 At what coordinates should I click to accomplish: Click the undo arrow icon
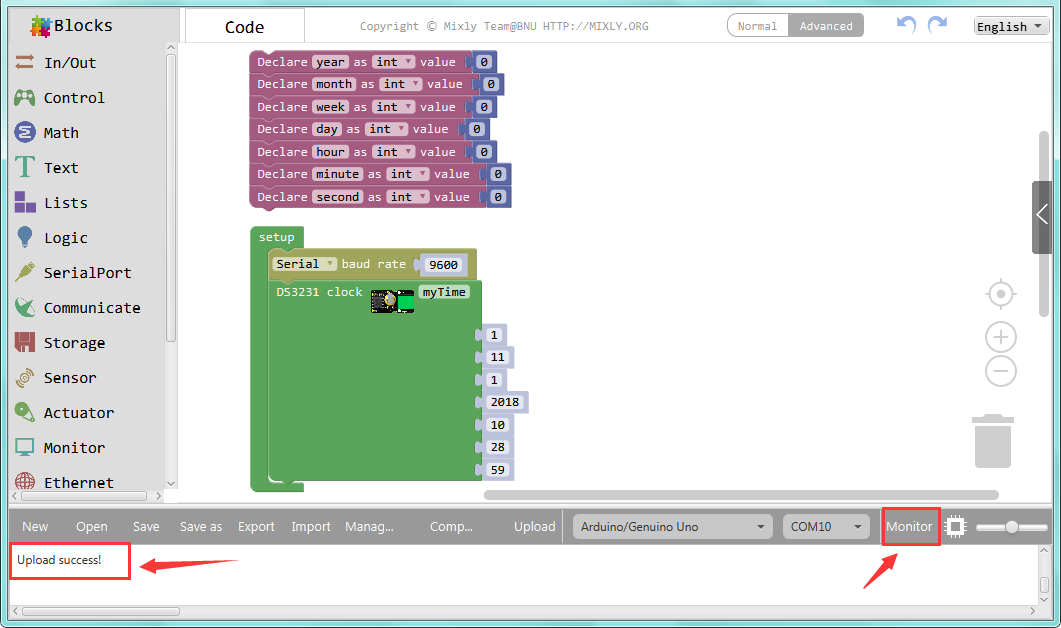coord(906,25)
